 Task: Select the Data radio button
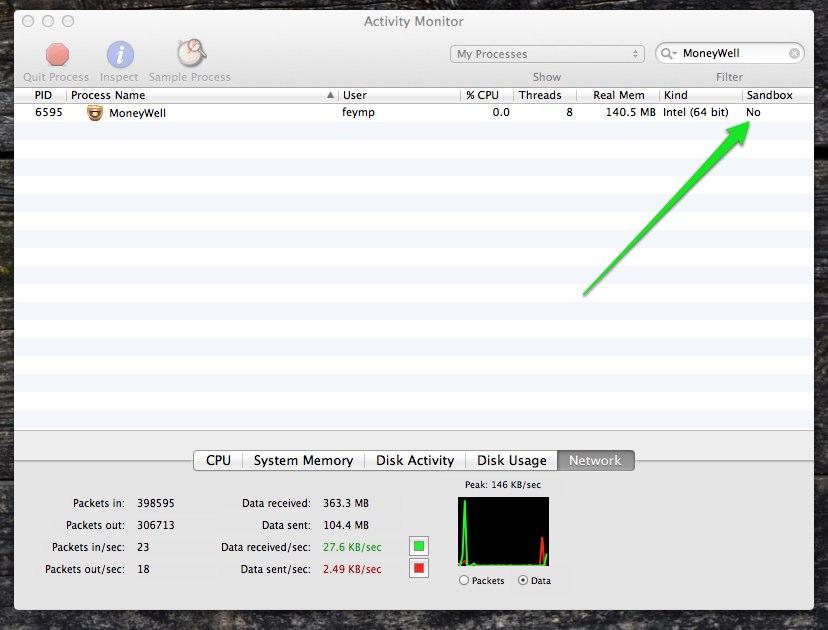point(524,580)
